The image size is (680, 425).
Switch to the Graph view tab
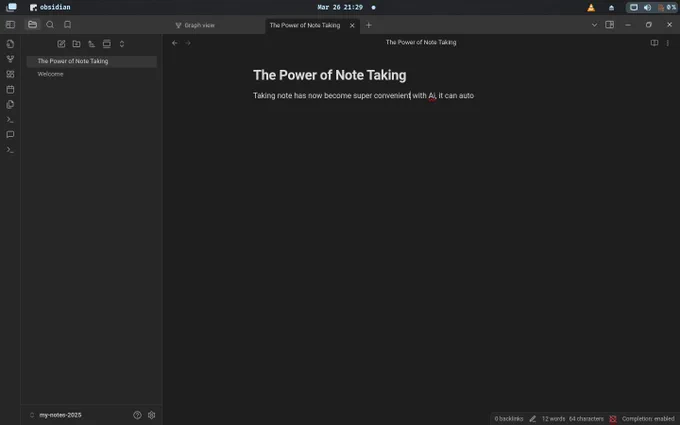point(195,25)
